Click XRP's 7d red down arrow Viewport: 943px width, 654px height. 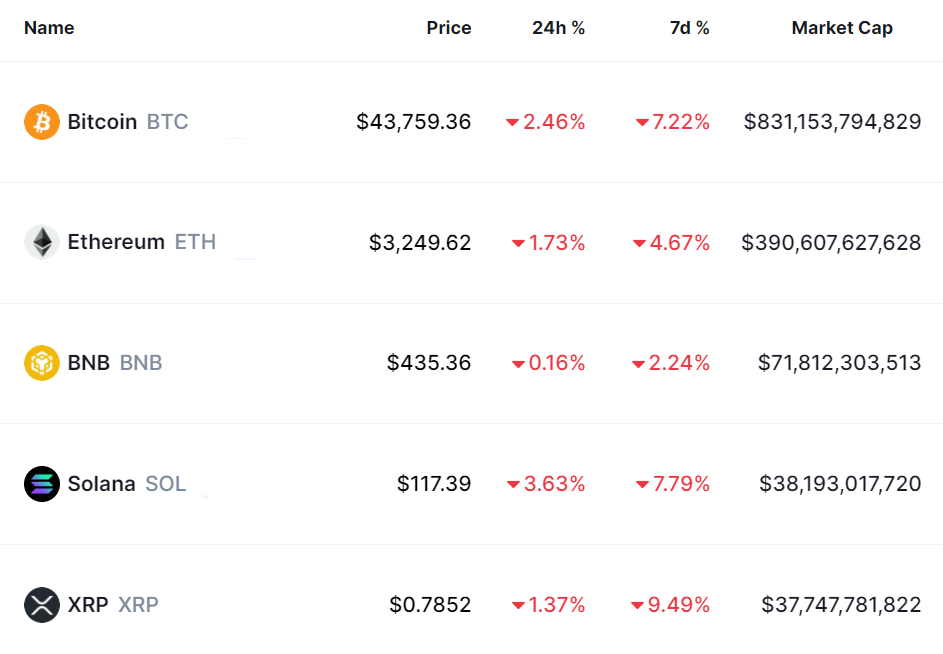637,606
